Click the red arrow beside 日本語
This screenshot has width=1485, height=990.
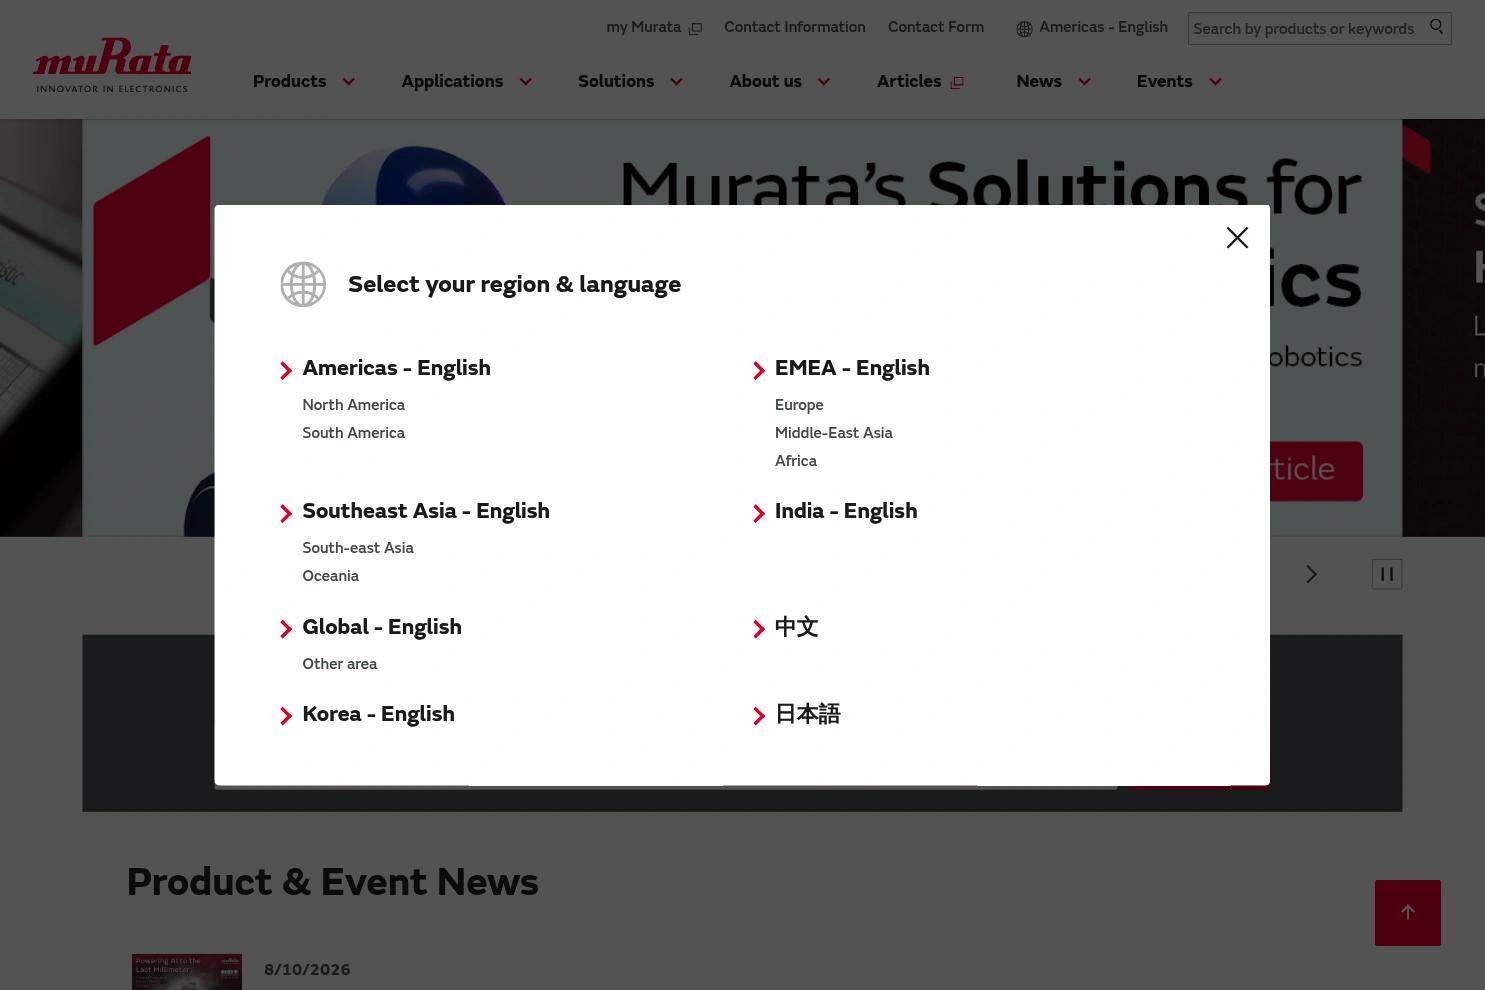pos(759,716)
